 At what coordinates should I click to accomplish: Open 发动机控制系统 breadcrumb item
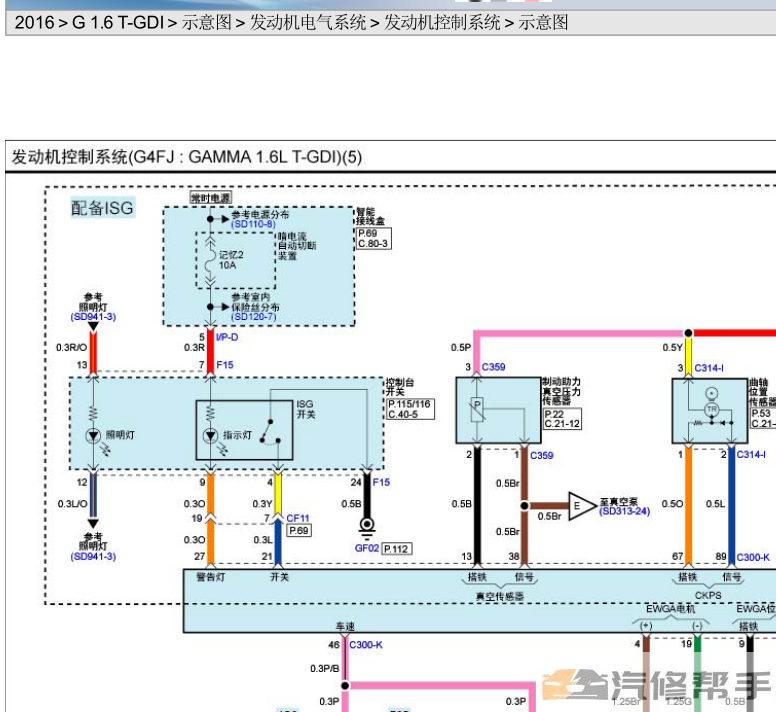click(x=442, y=22)
